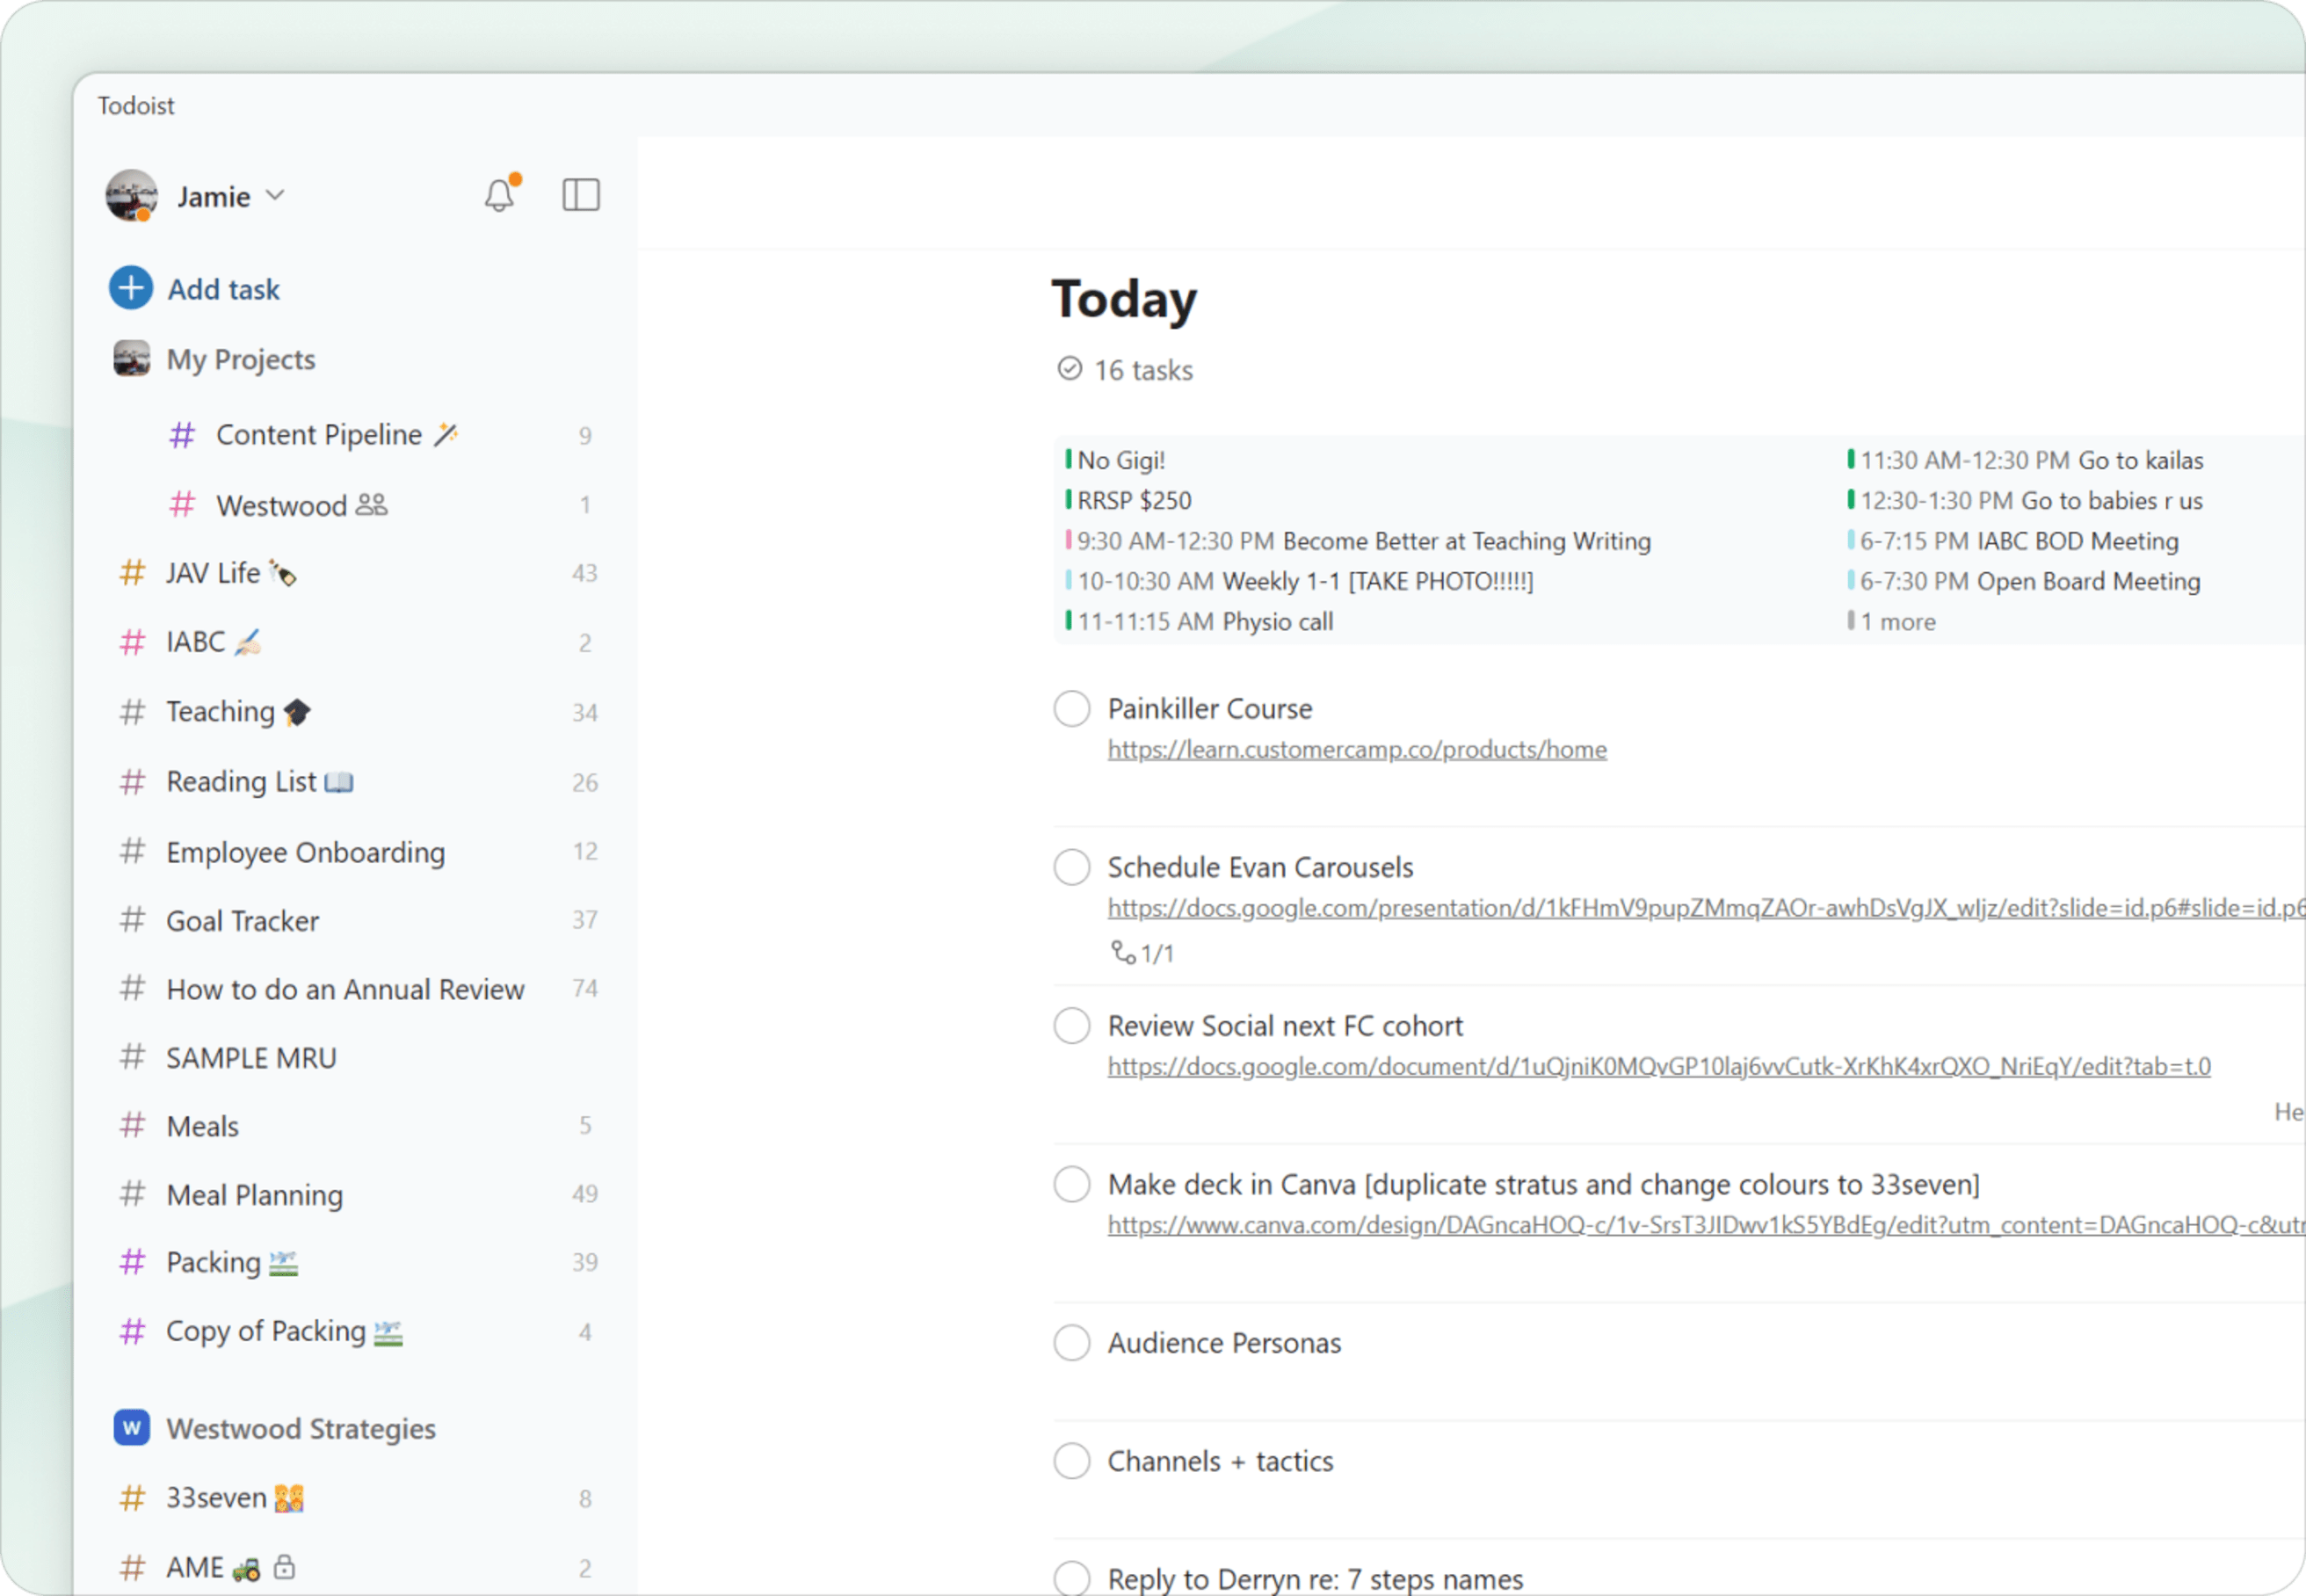Click hash icon beside Goal Tracker
2306x1596 pixels.
[132, 920]
